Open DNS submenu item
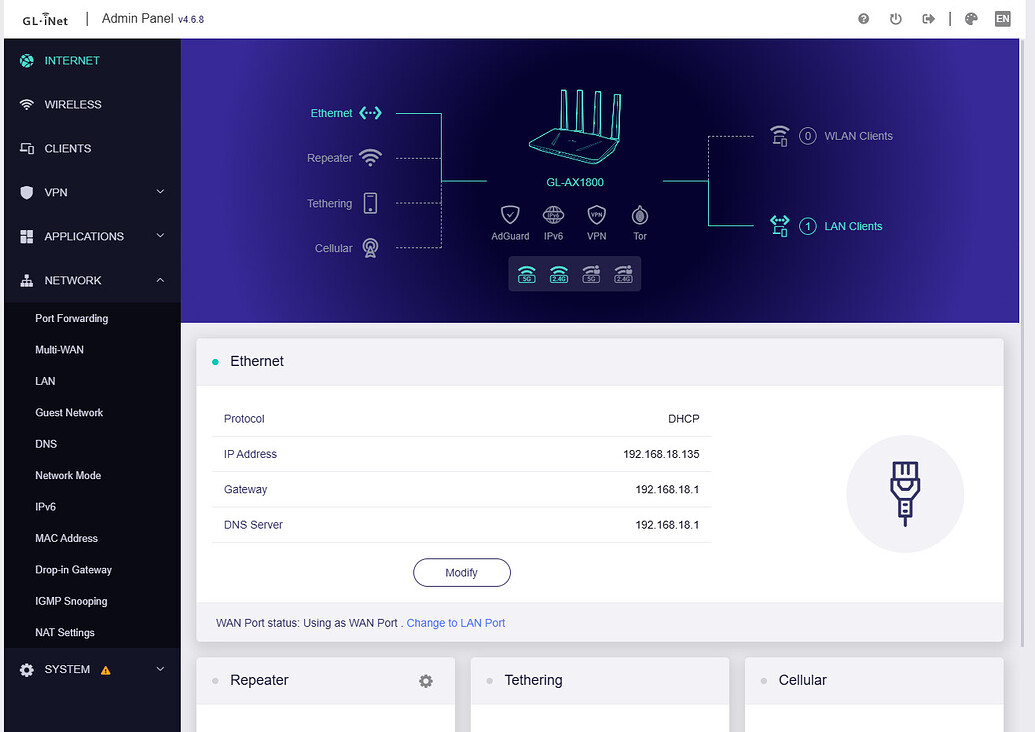The height and width of the screenshot is (732, 1035). [92, 444]
